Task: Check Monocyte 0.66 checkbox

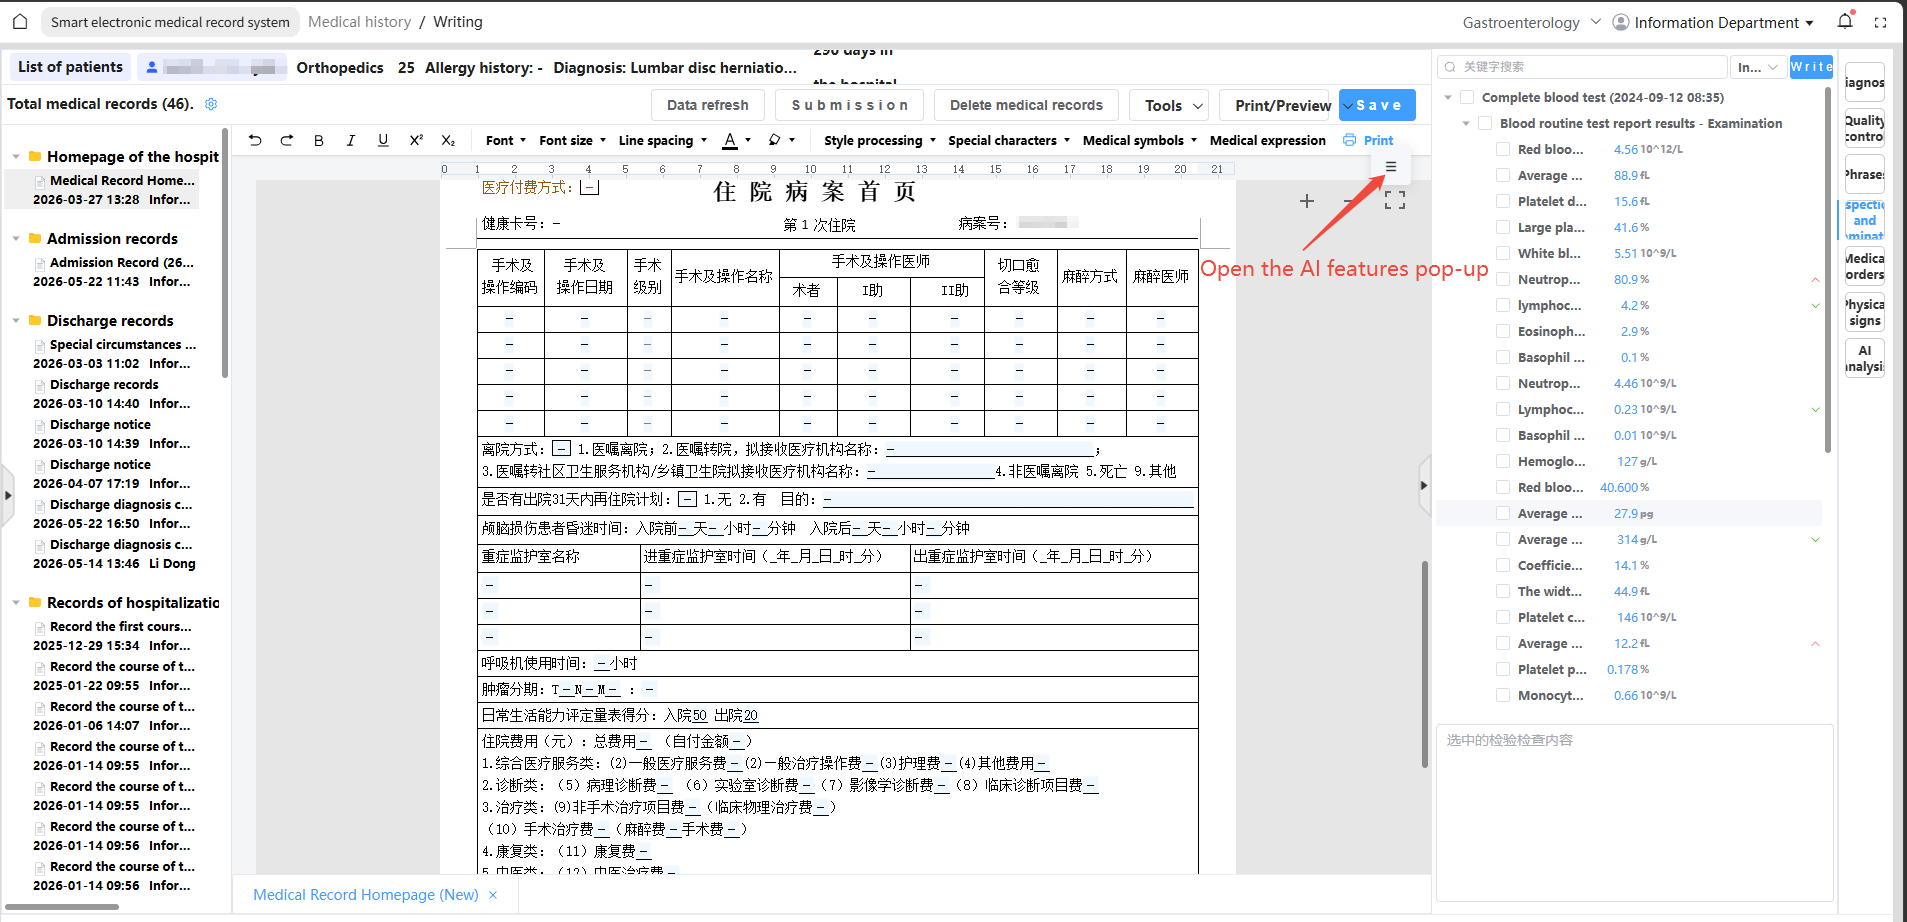Action: tap(1503, 695)
